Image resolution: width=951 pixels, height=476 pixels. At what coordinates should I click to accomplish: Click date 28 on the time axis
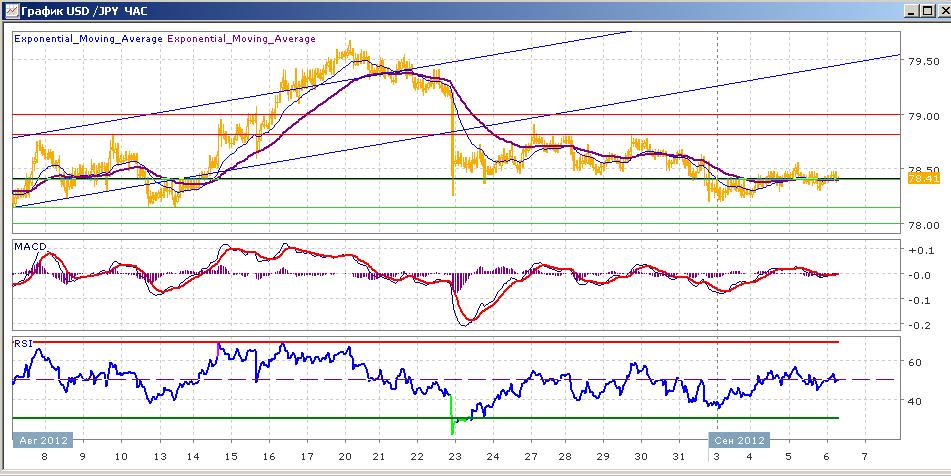click(x=565, y=457)
